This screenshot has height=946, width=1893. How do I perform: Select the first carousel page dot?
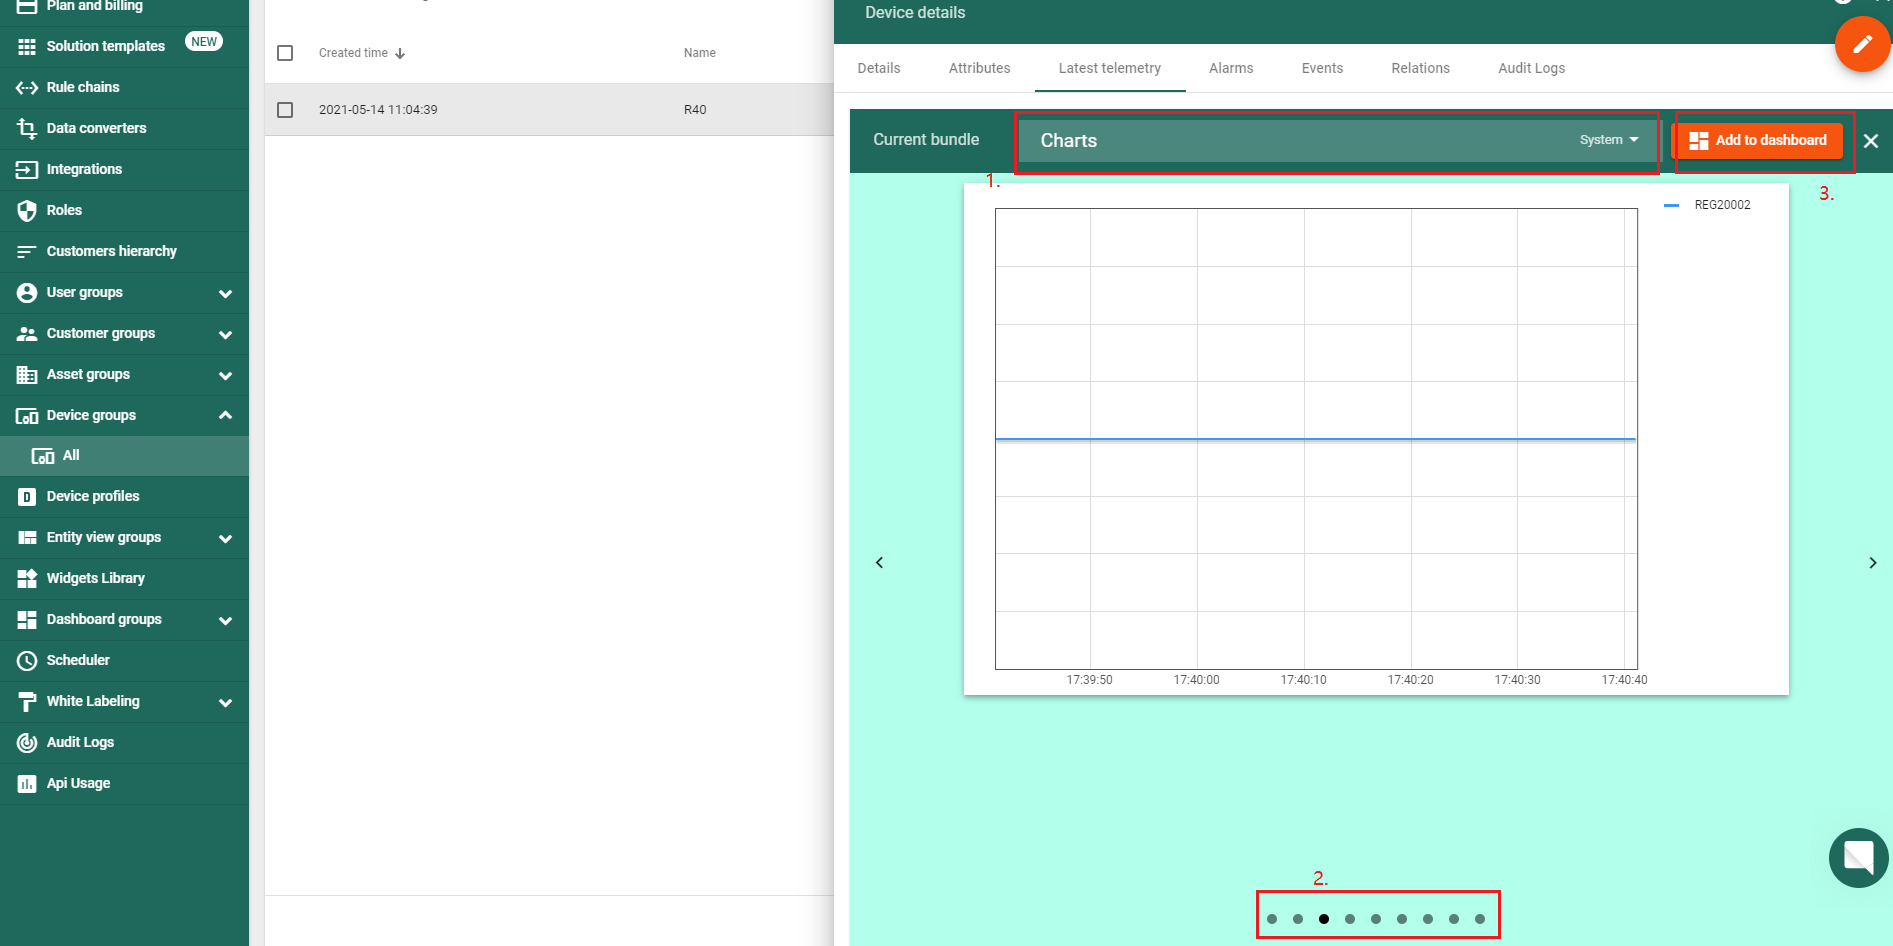tap(1272, 919)
